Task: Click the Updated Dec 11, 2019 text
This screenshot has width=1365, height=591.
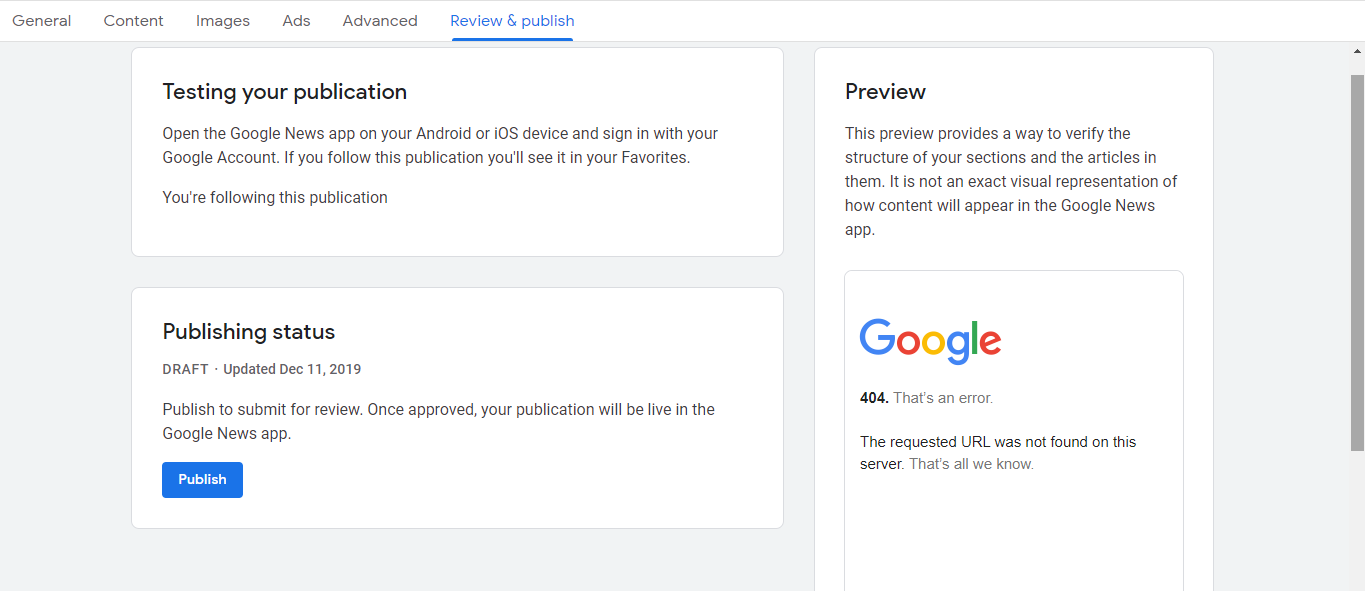Action: tap(292, 369)
